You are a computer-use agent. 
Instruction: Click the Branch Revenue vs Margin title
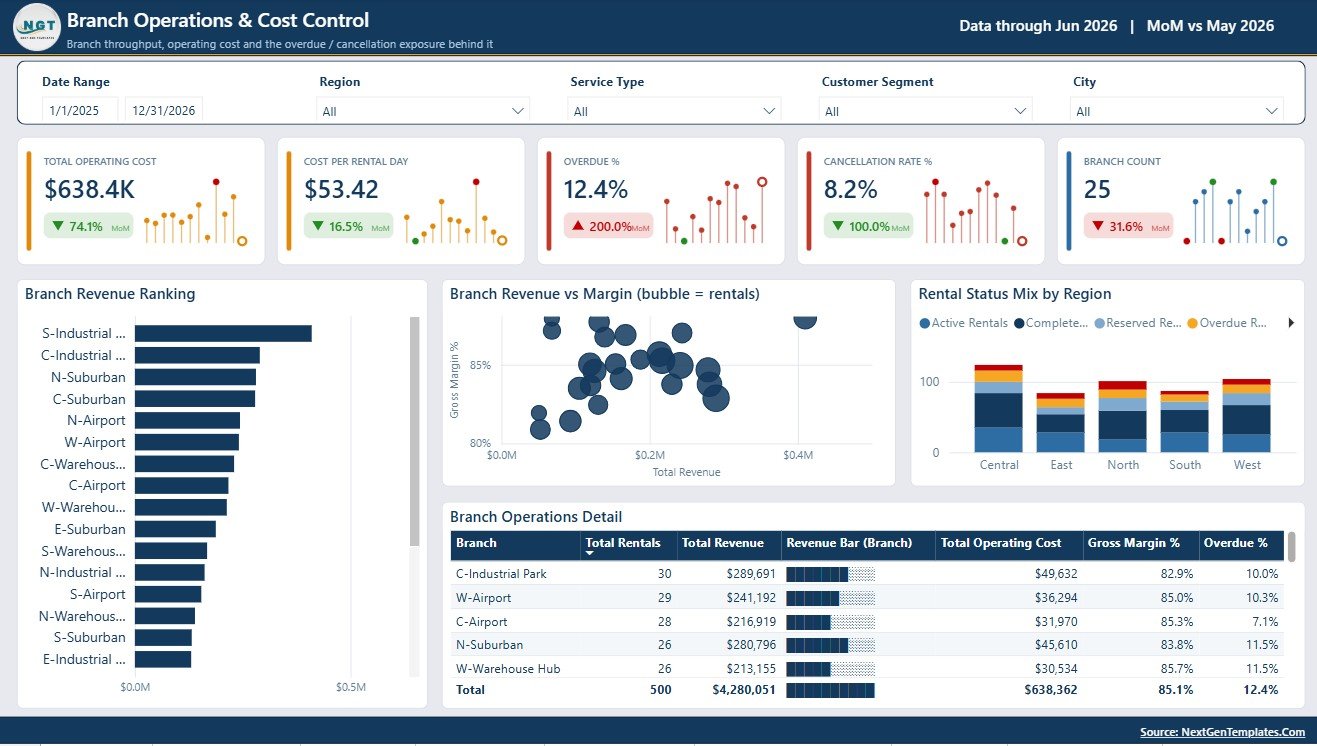pyautogui.click(x=605, y=294)
